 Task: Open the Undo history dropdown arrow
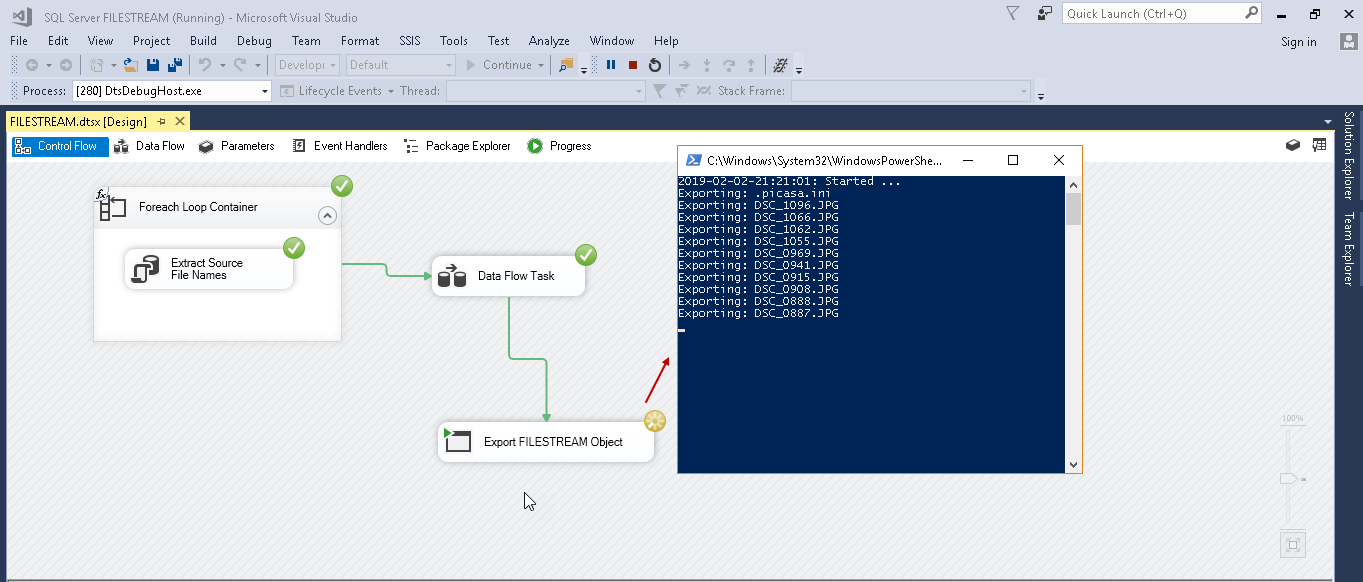[221, 65]
